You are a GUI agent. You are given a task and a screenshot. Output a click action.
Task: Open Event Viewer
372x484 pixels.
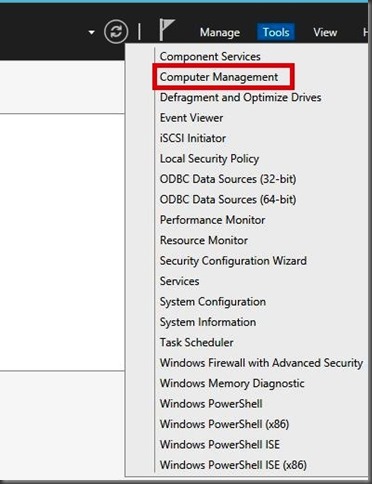(191, 118)
